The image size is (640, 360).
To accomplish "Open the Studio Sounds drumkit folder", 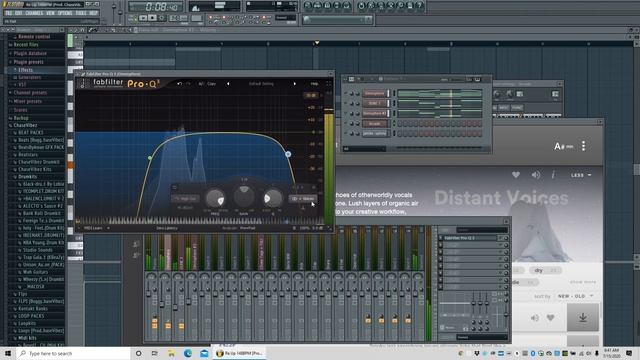I will coord(37,250).
